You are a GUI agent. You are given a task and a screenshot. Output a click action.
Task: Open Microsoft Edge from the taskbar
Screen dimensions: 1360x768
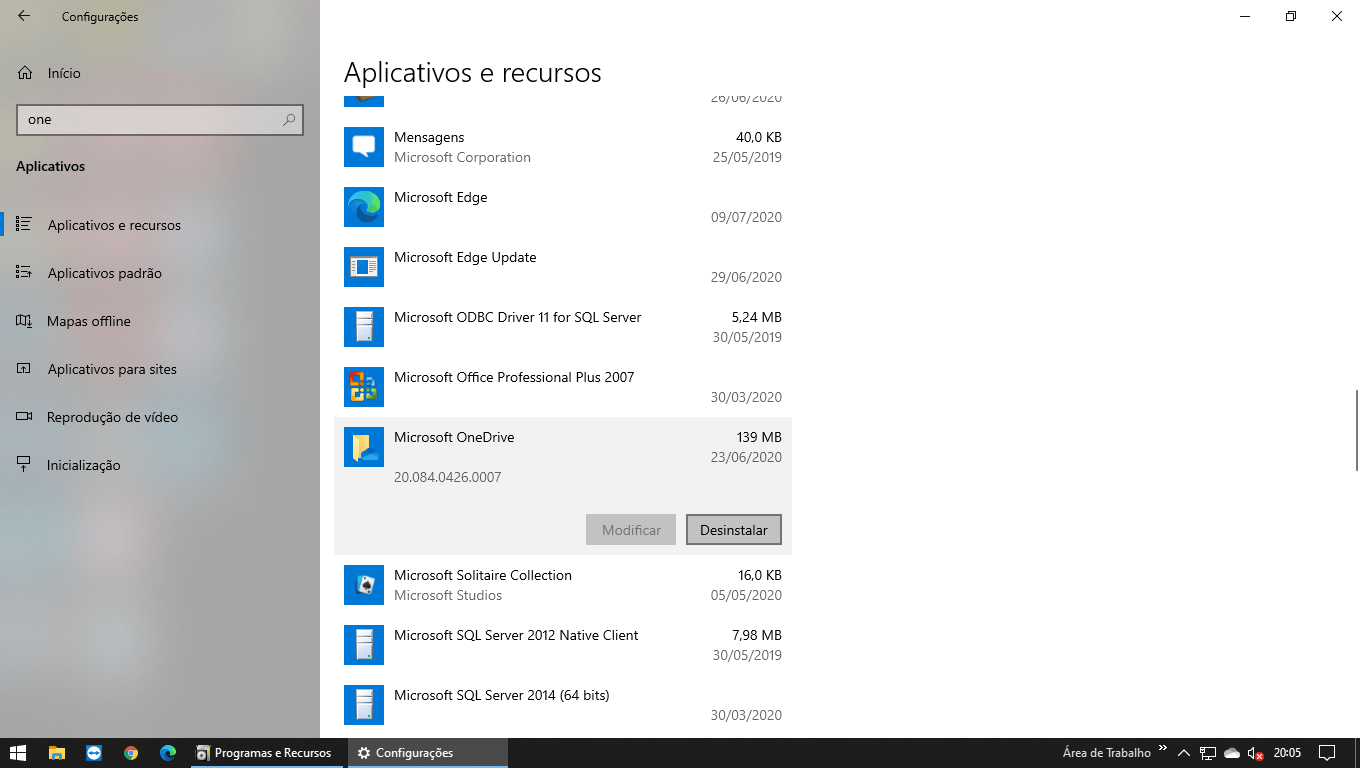tap(168, 753)
